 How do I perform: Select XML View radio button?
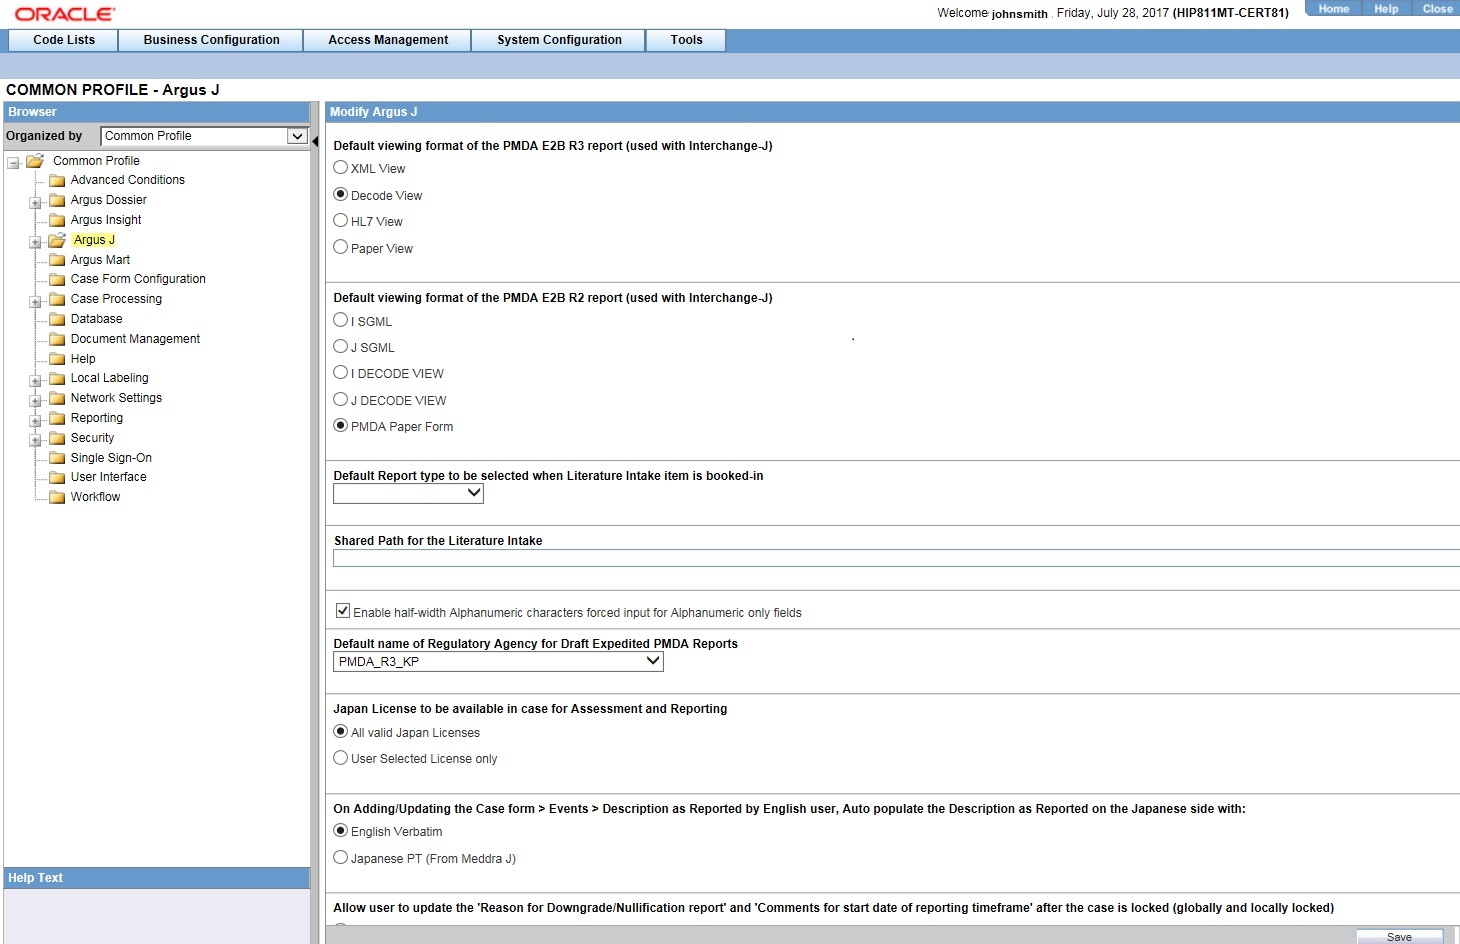click(x=341, y=168)
